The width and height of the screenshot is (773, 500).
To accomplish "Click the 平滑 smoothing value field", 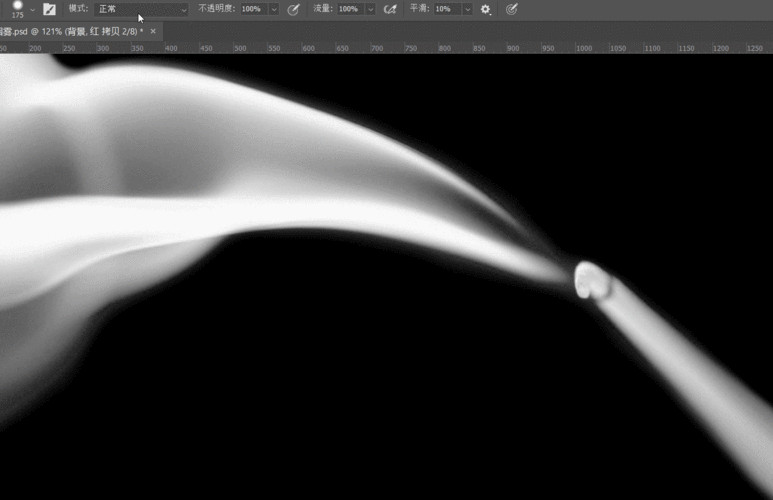I will click(x=445, y=9).
